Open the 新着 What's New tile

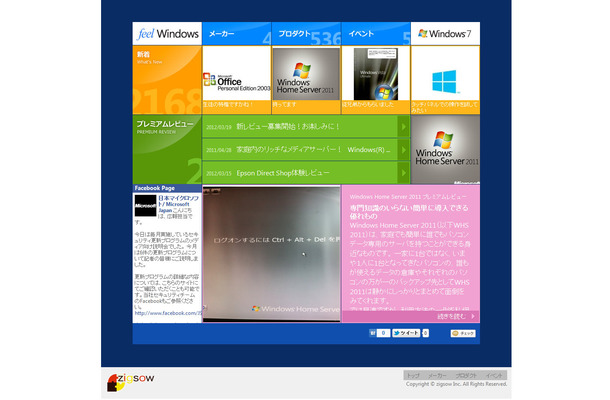tap(167, 80)
